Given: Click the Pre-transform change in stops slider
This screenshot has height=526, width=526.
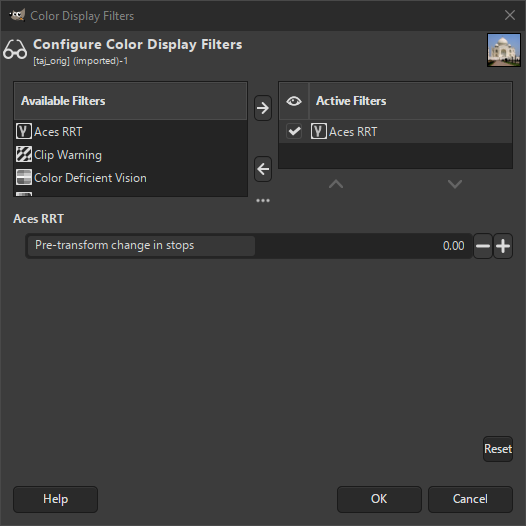Looking at the screenshot, I should 249,246.
